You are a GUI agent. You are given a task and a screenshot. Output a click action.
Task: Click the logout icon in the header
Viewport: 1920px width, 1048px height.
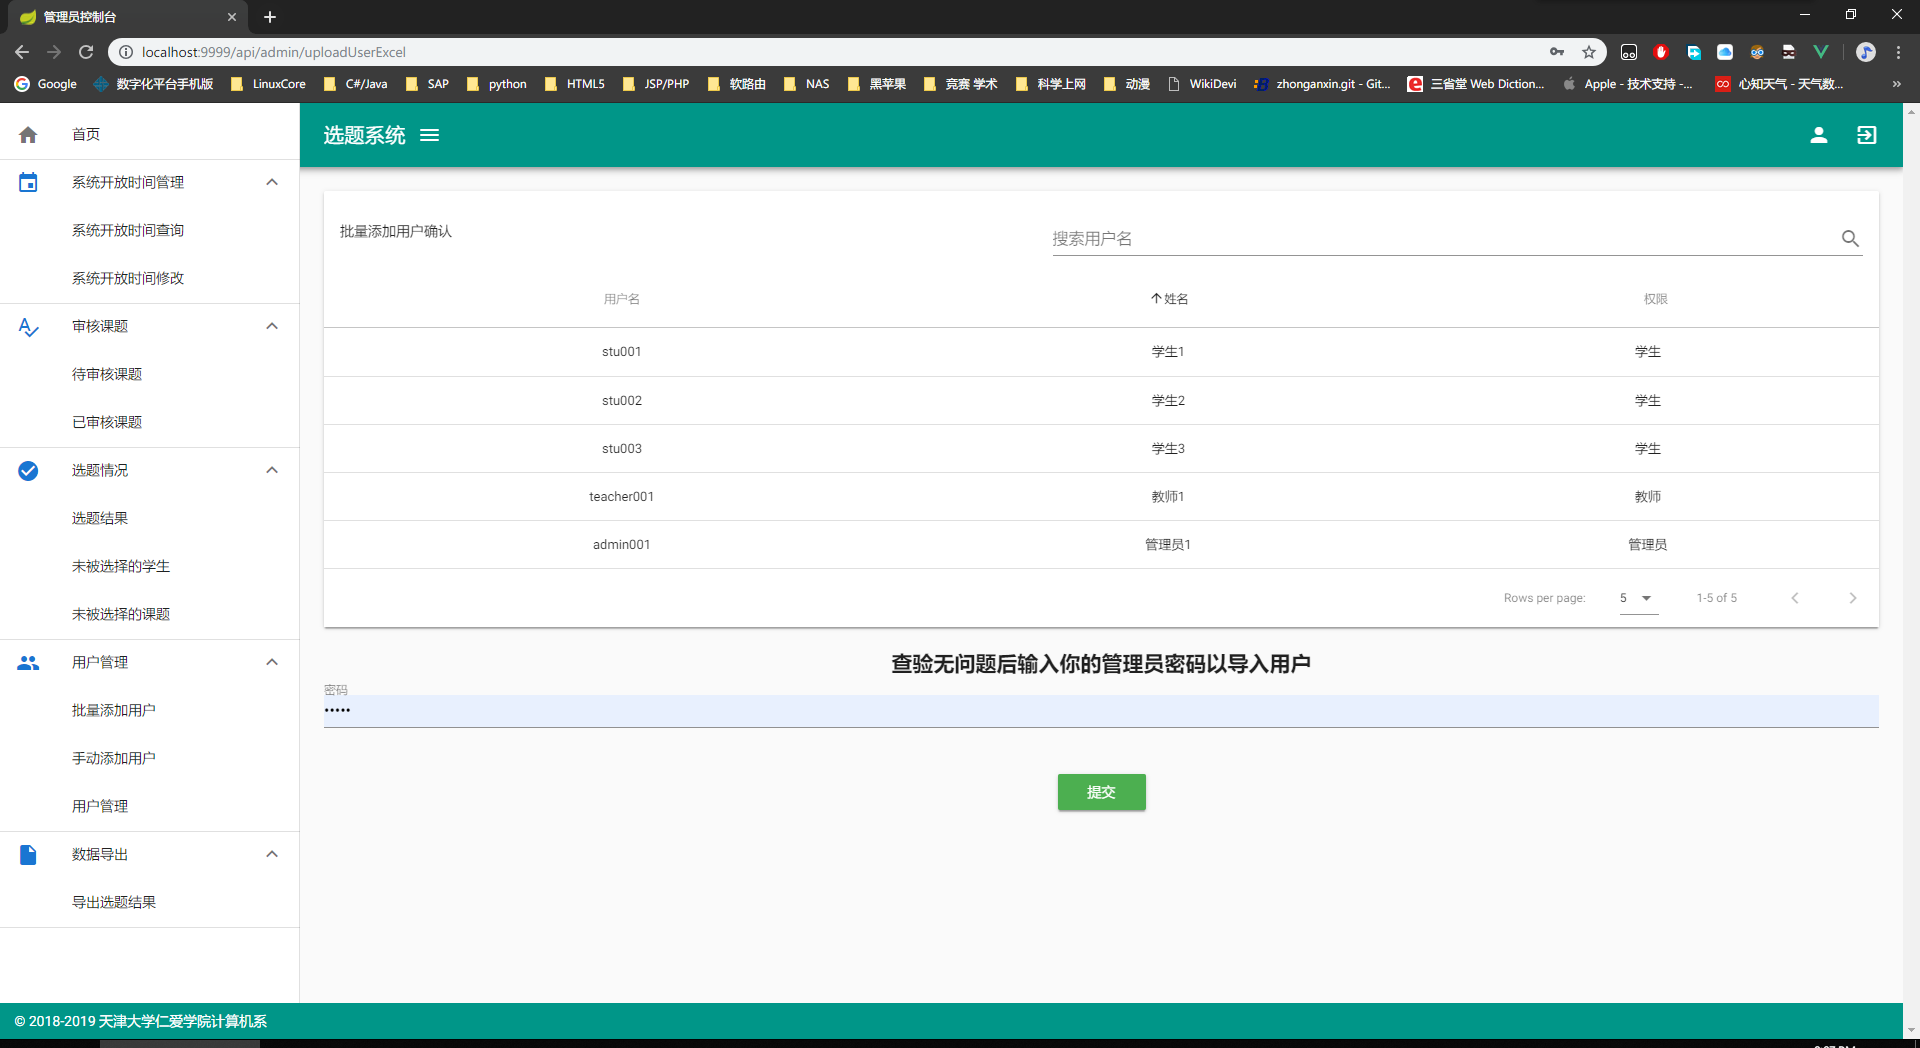(x=1866, y=135)
